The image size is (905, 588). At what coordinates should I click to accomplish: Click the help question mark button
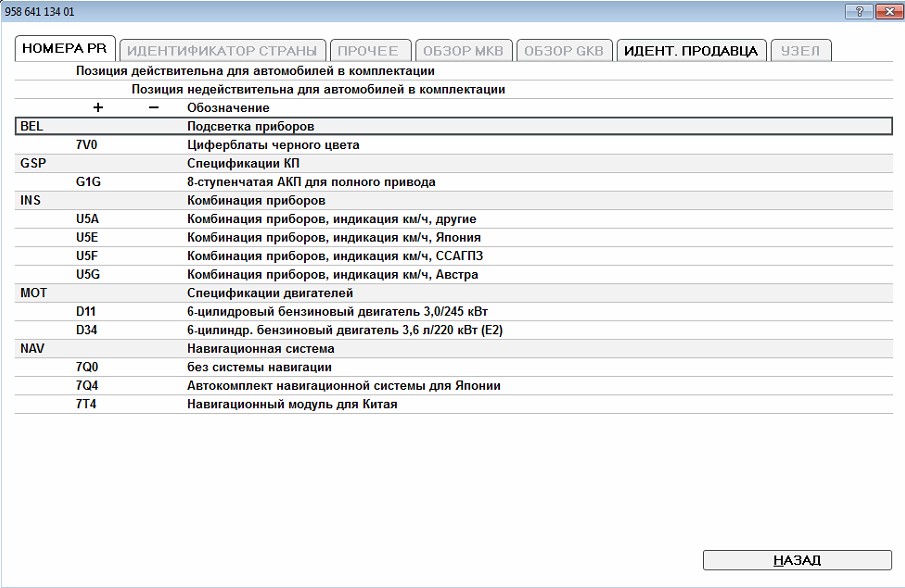coord(858,11)
